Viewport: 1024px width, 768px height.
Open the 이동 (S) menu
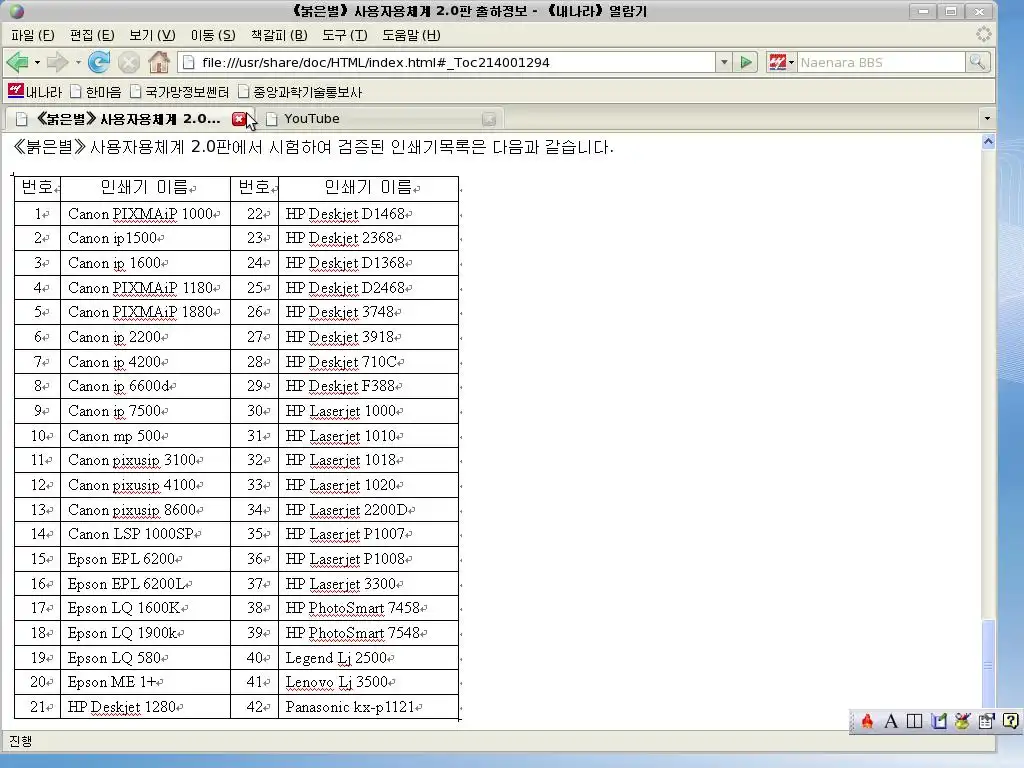213,35
